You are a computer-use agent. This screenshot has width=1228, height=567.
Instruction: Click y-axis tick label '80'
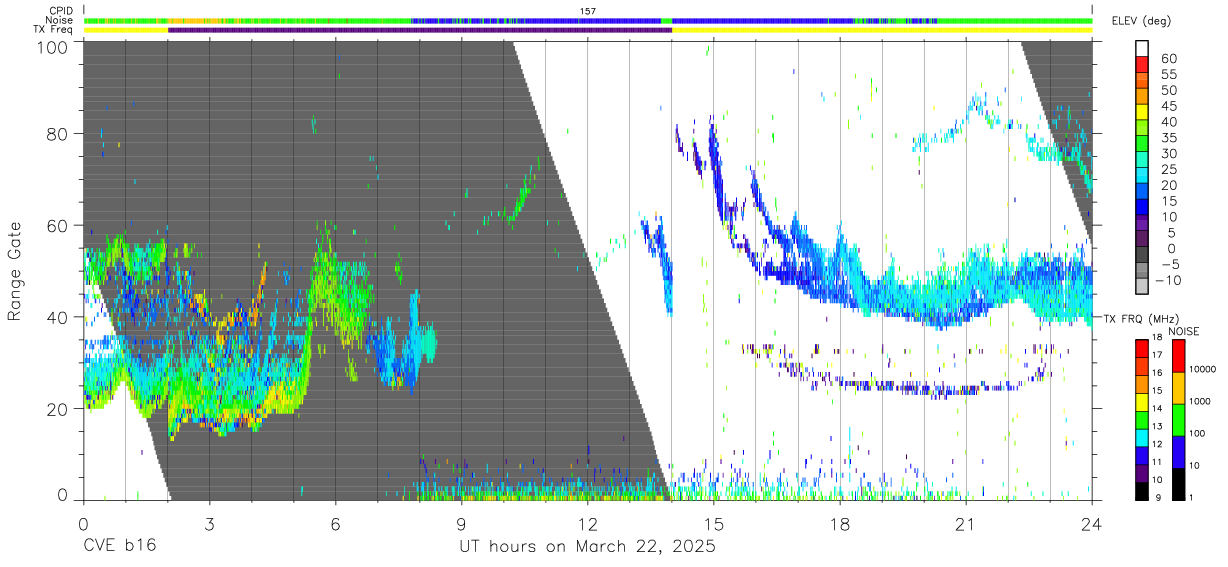coord(58,134)
